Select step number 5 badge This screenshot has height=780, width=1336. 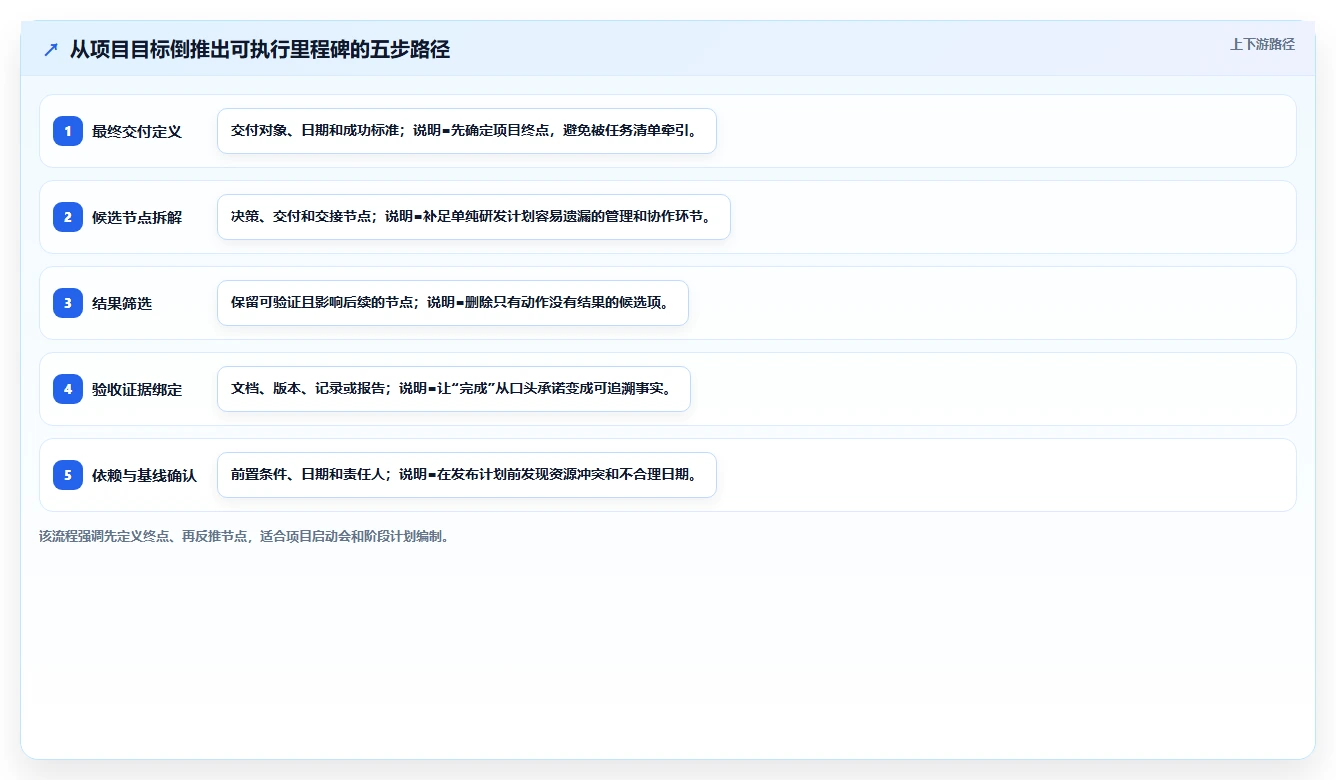point(68,475)
